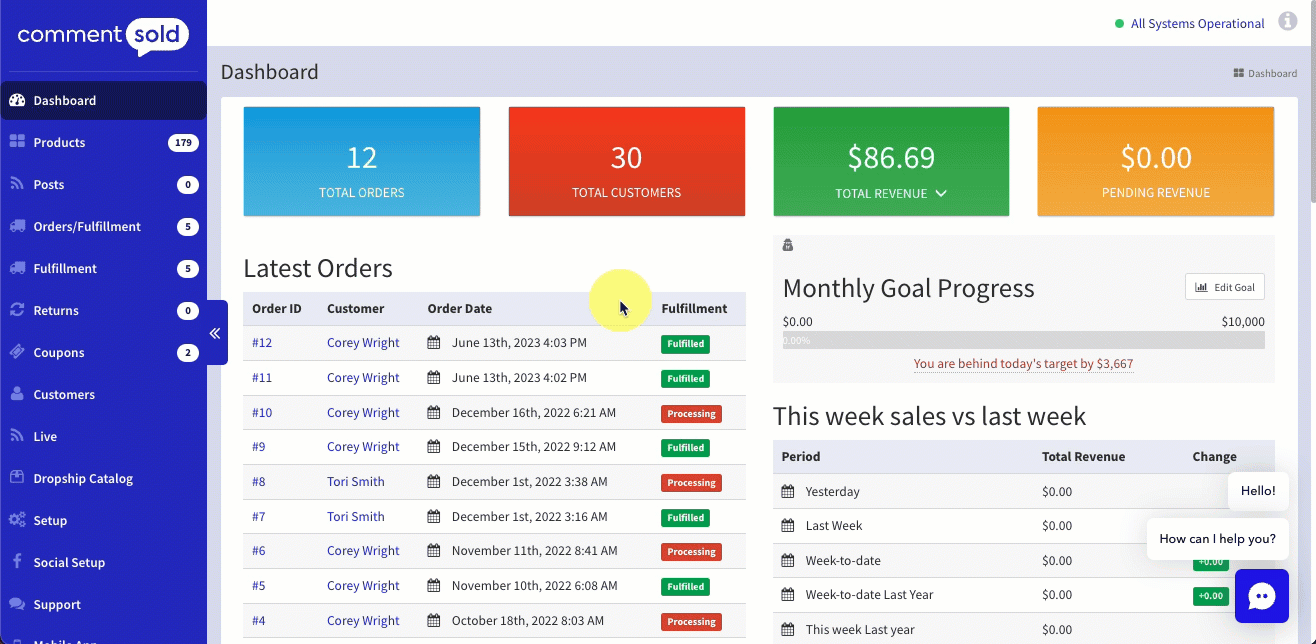Open the Live sidebar section
Image resolution: width=1316 pixels, height=644 pixels.
(x=45, y=436)
